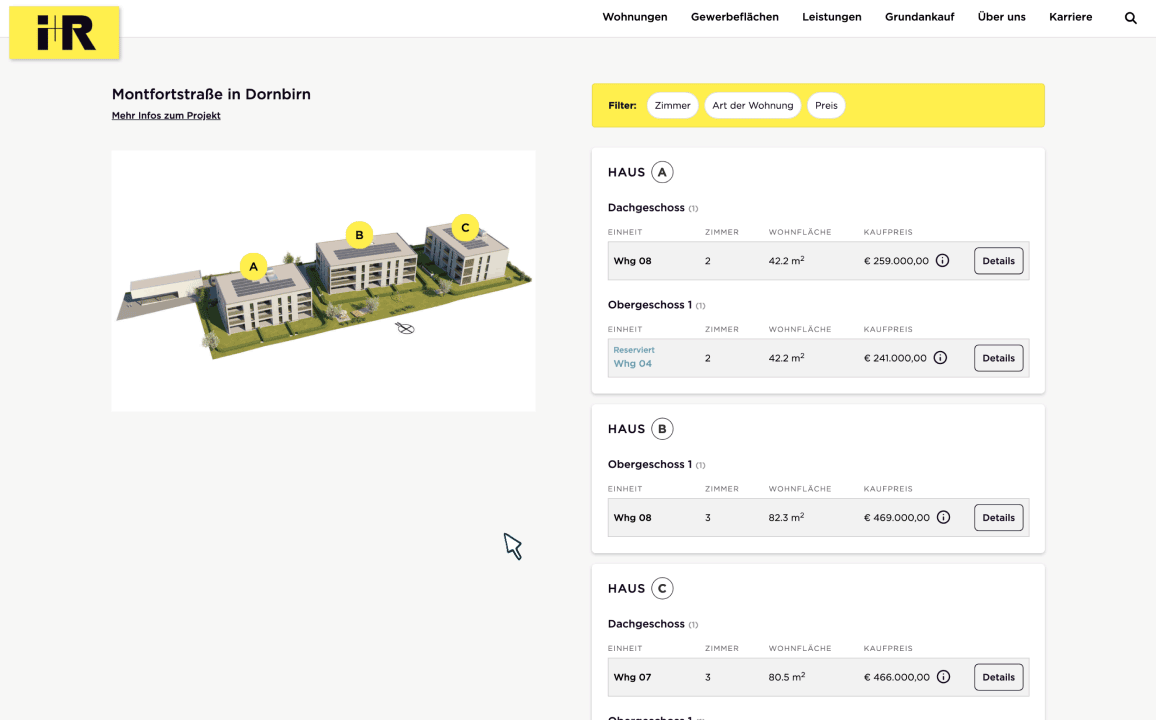The width and height of the screenshot is (1156, 720).
Task: Open the search magnifier icon
Action: (1131, 18)
